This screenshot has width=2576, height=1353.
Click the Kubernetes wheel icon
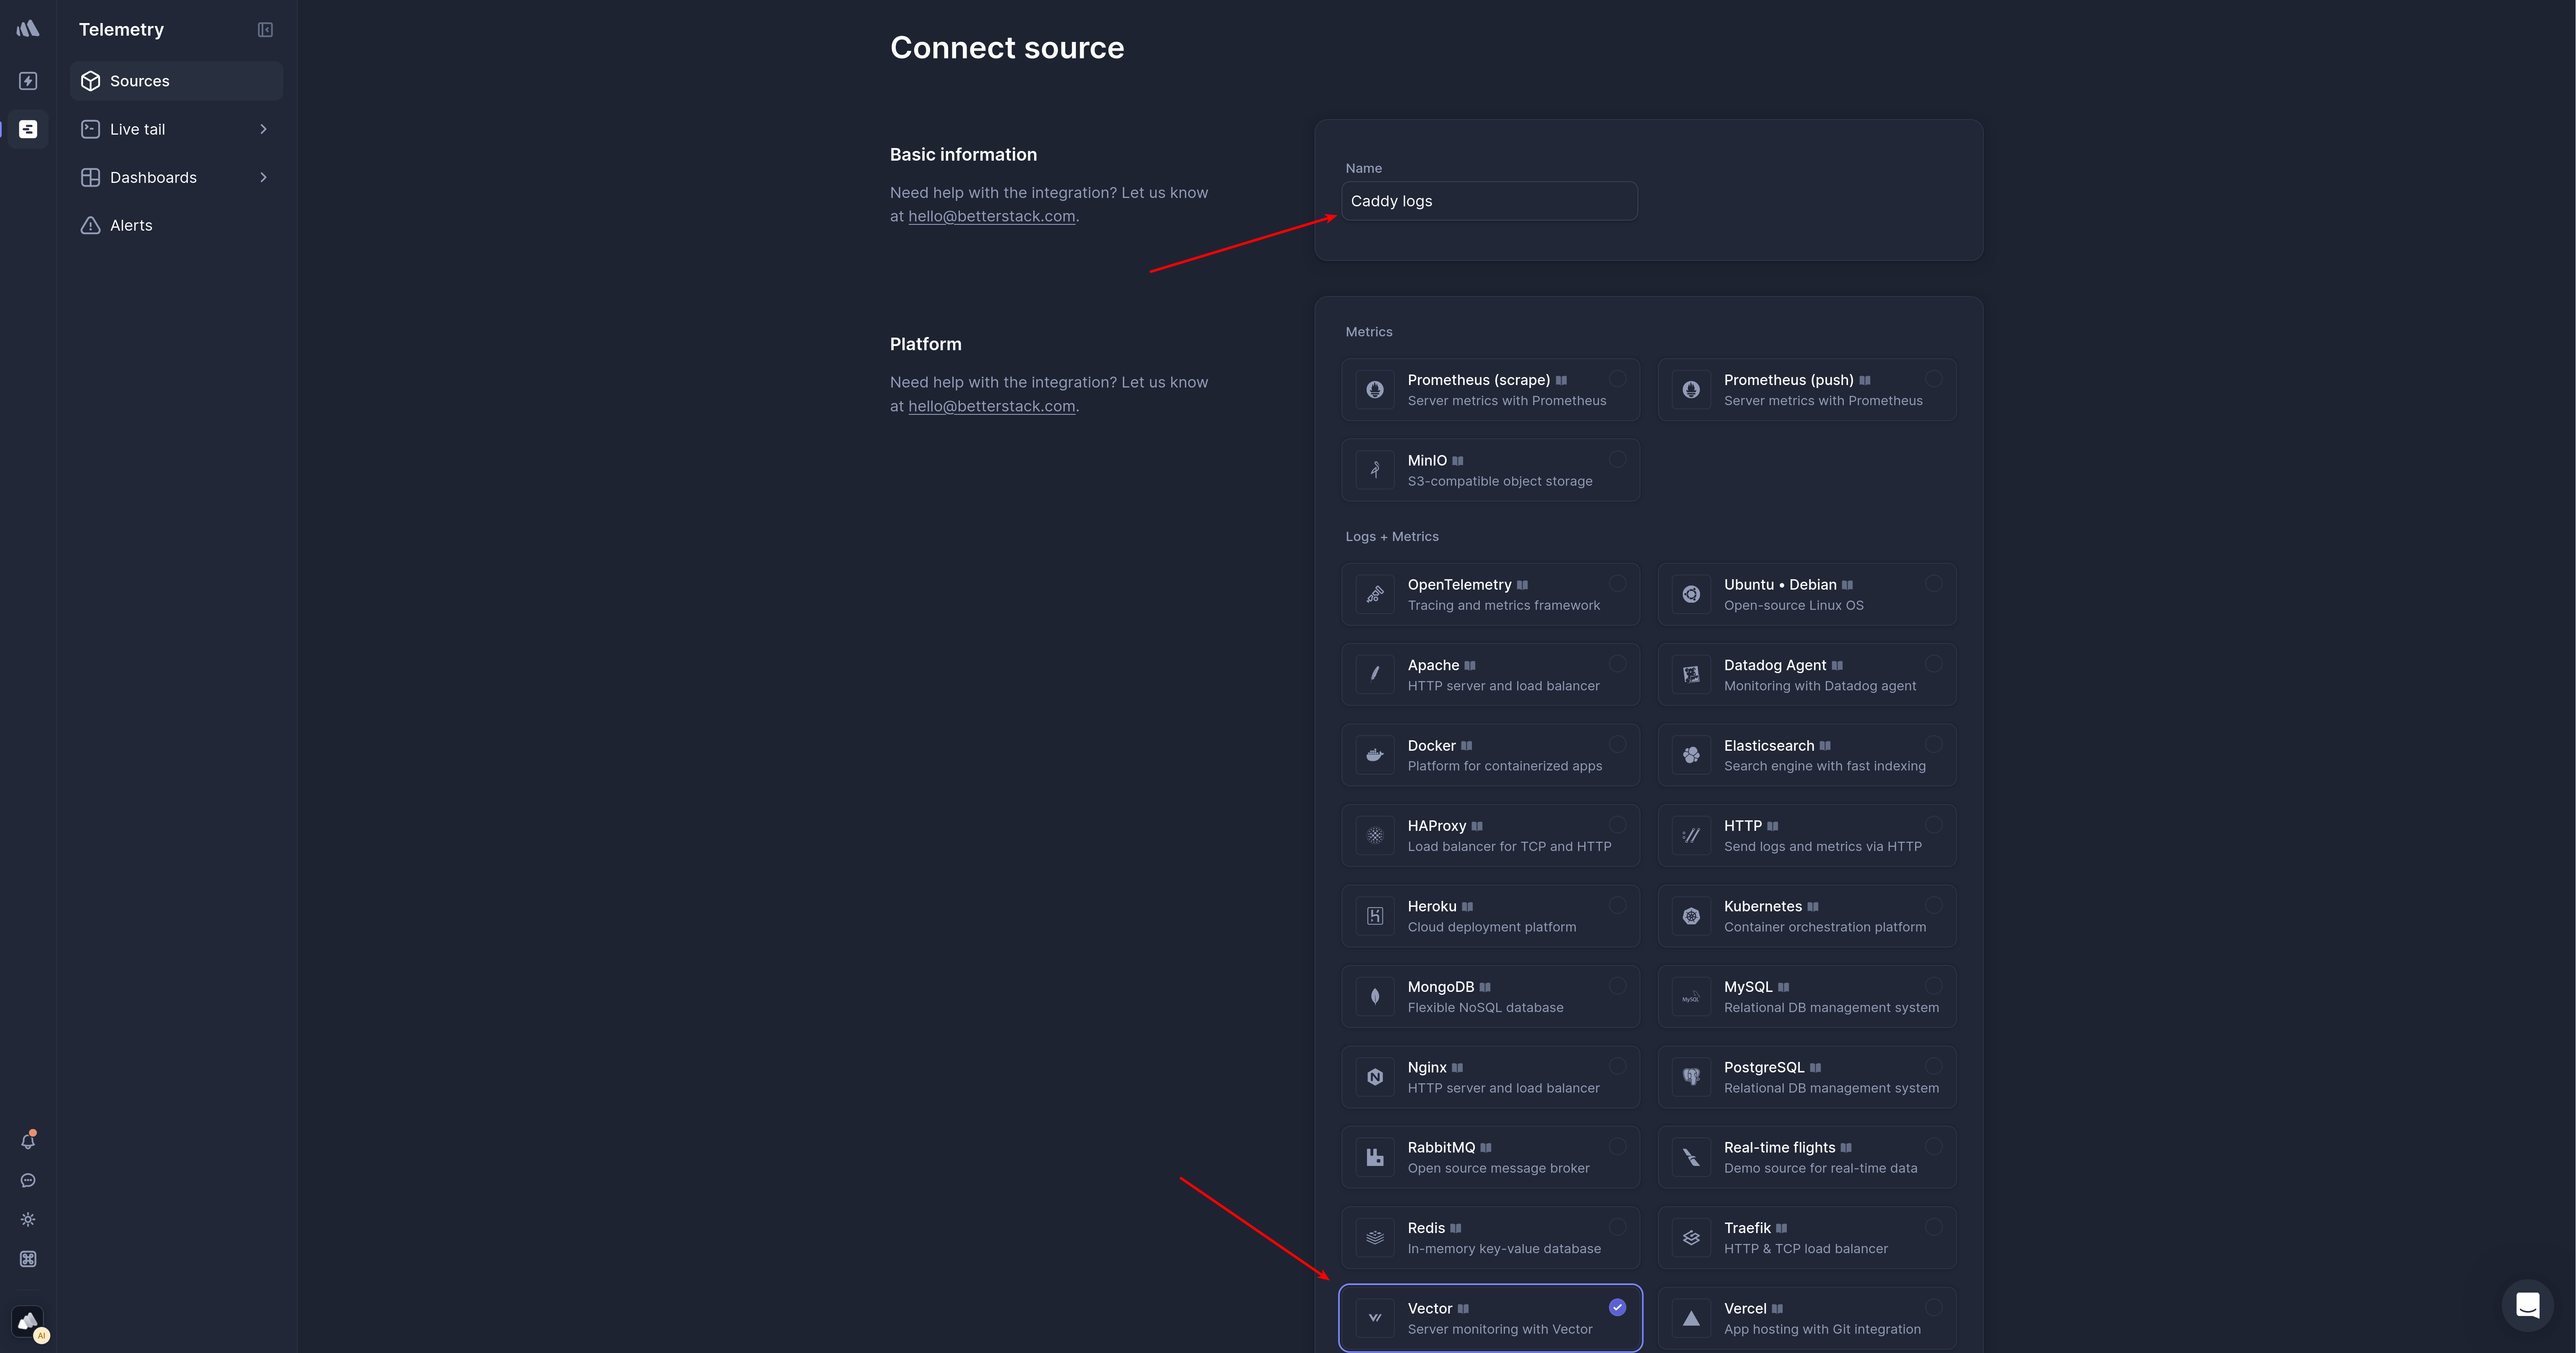click(1691, 916)
